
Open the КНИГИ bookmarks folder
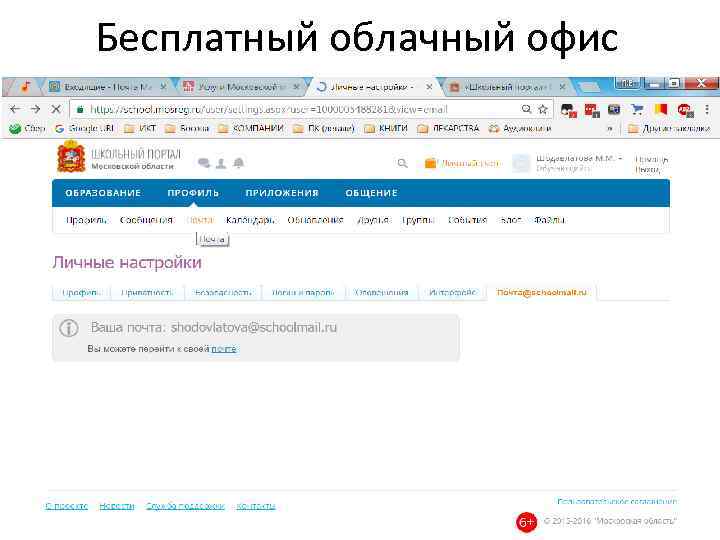pyautogui.click(x=386, y=129)
